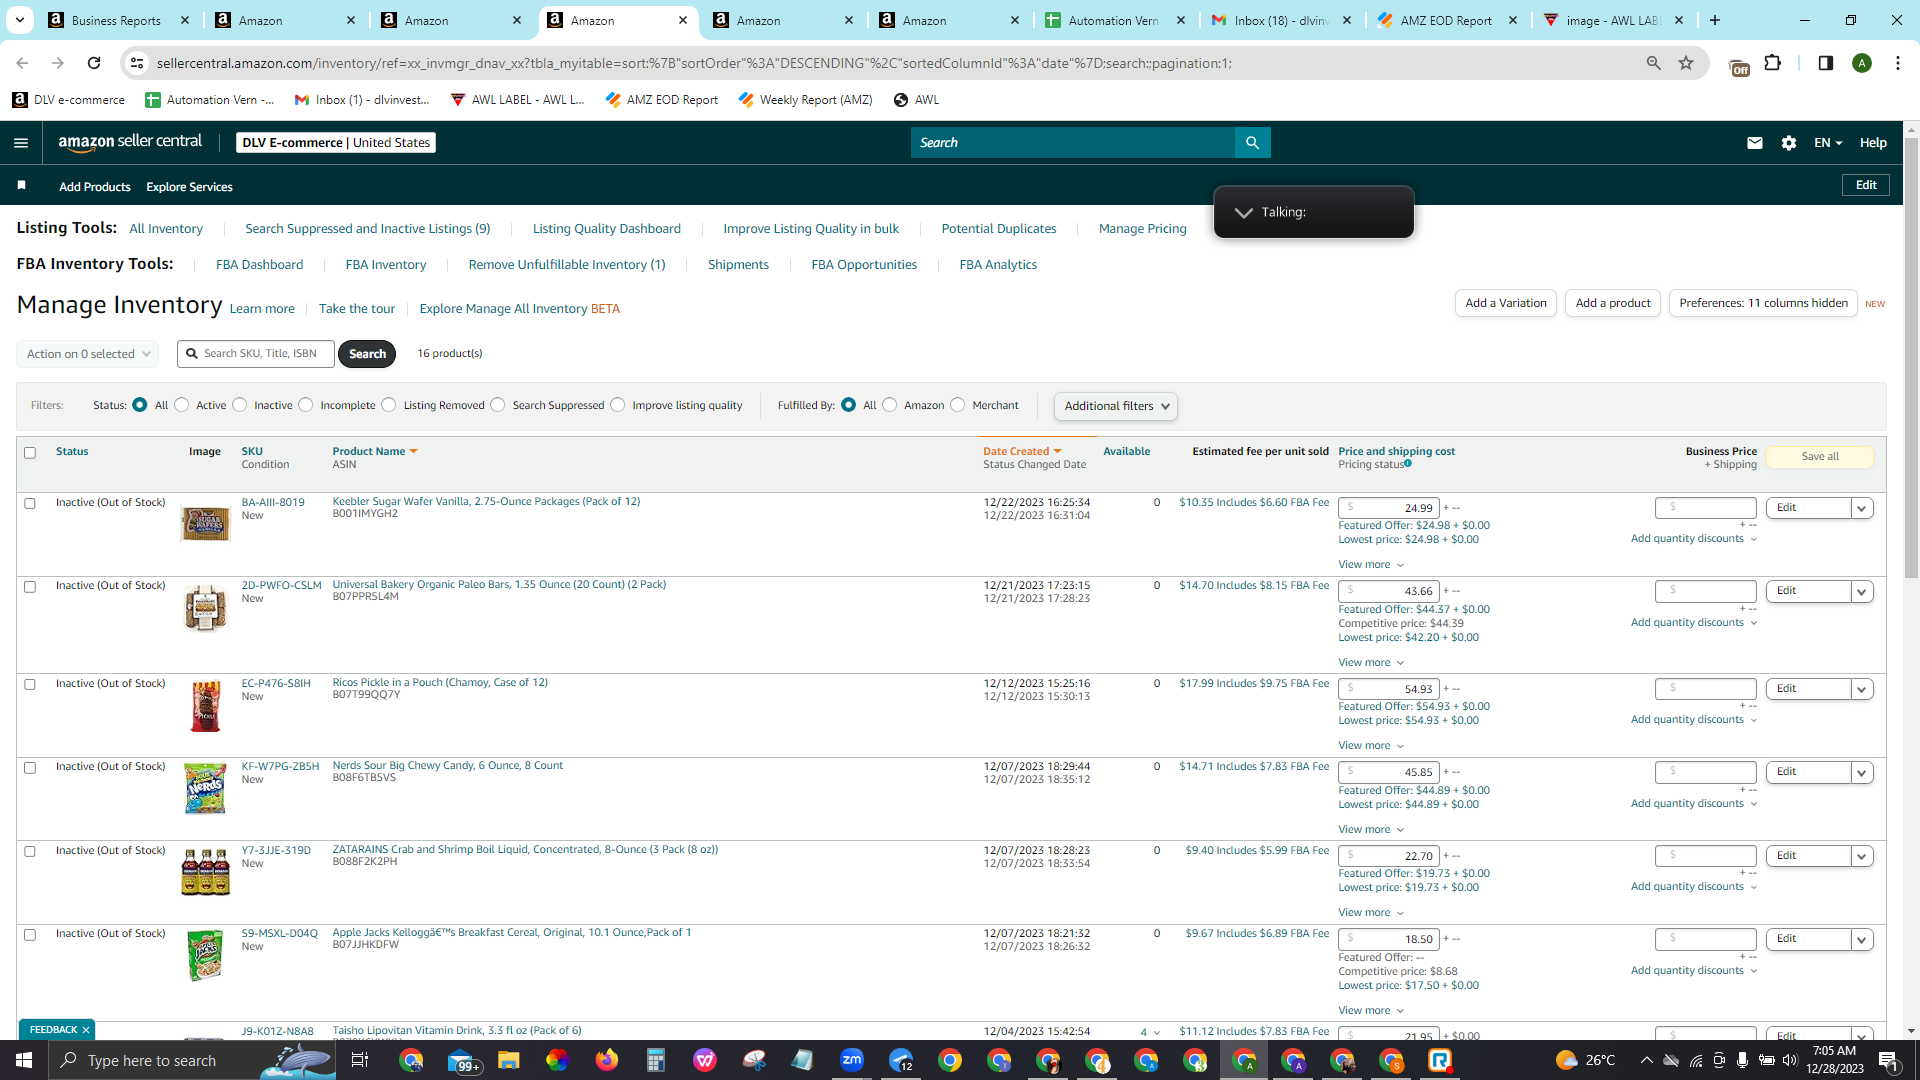This screenshot has height=1080, width=1920.
Task: Open the Manage Pricing link
Action: click(x=1143, y=229)
